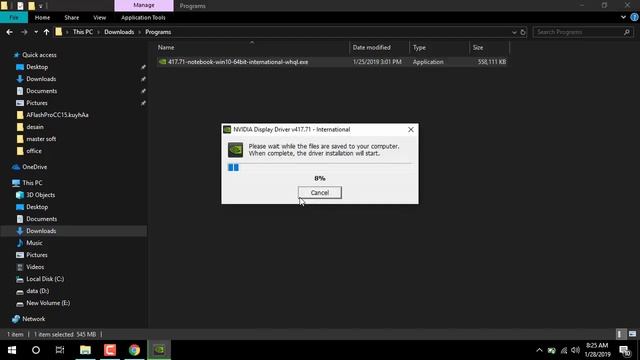Open Google Chrome from taskbar
Viewport: 640px width, 360px height.
(134, 350)
